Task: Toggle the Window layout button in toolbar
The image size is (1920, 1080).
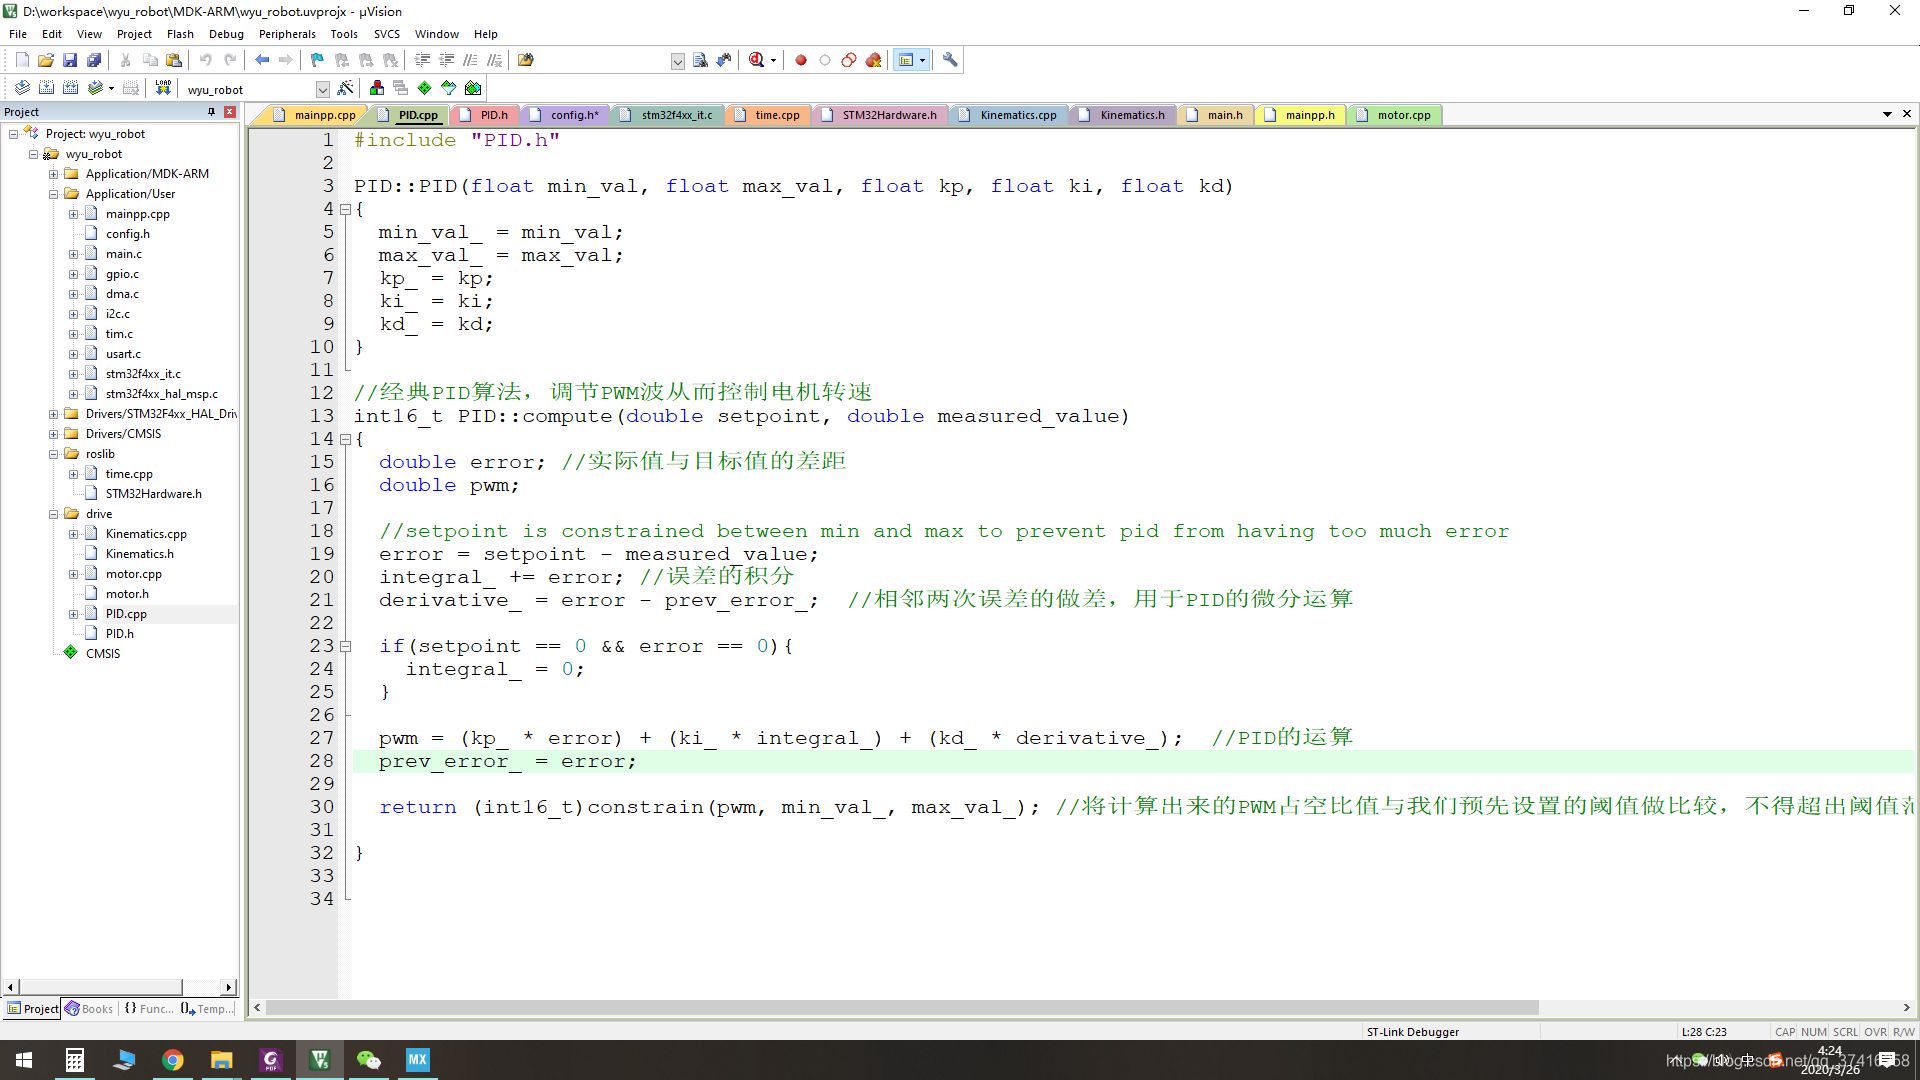Action: pos(906,60)
